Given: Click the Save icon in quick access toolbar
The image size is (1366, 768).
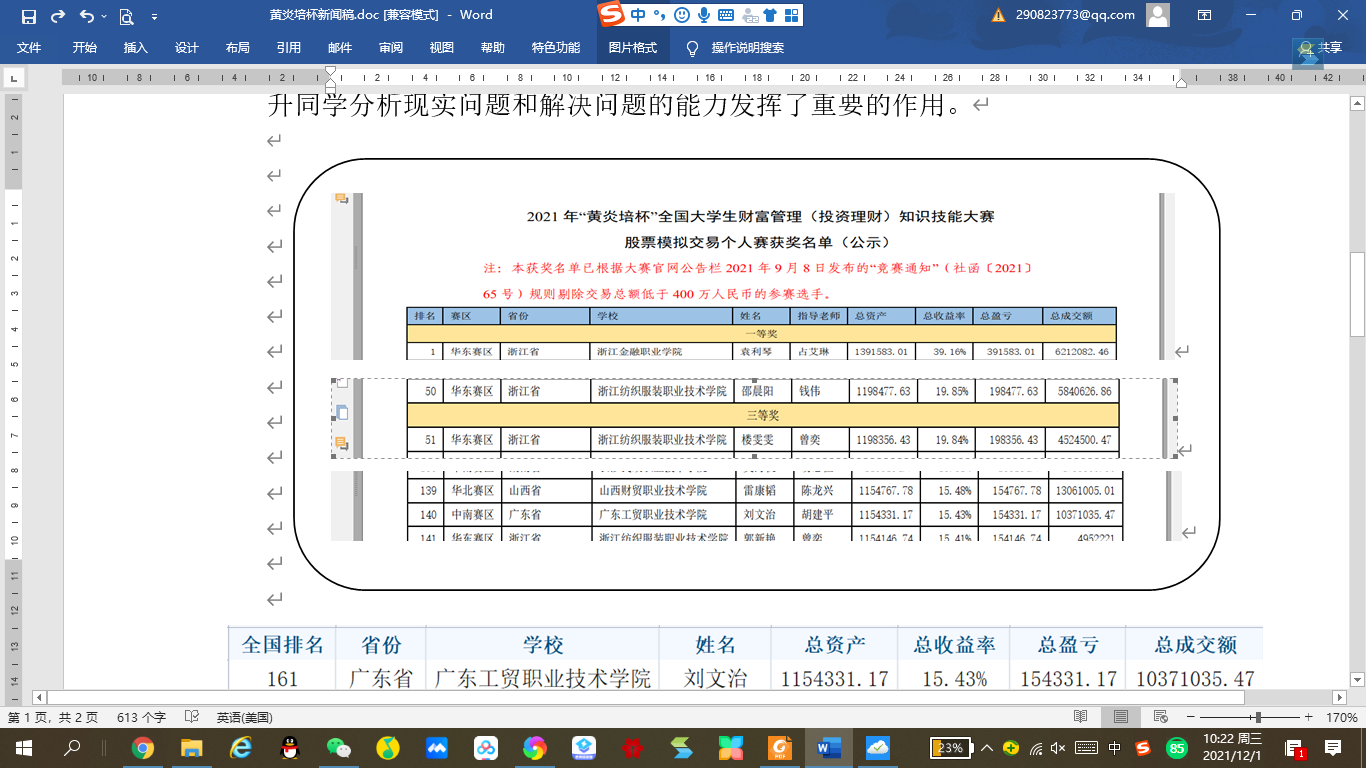Looking at the screenshot, I should pos(28,16).
